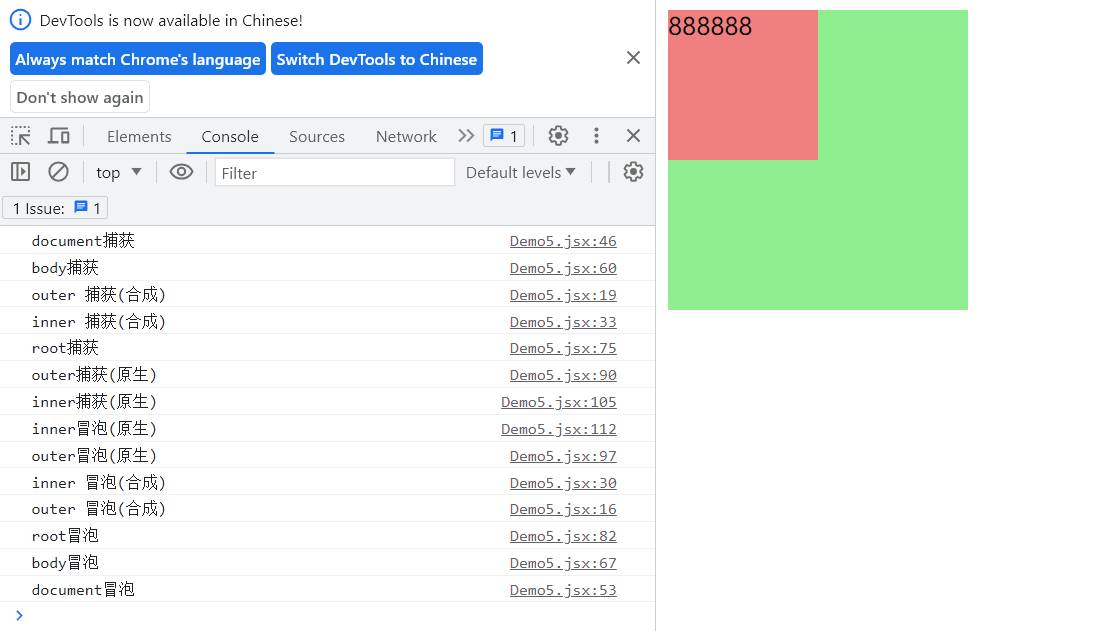The height and width of the screenshot is (631, 1096).
Task: Clear the console log
Action: pos(58,171)
